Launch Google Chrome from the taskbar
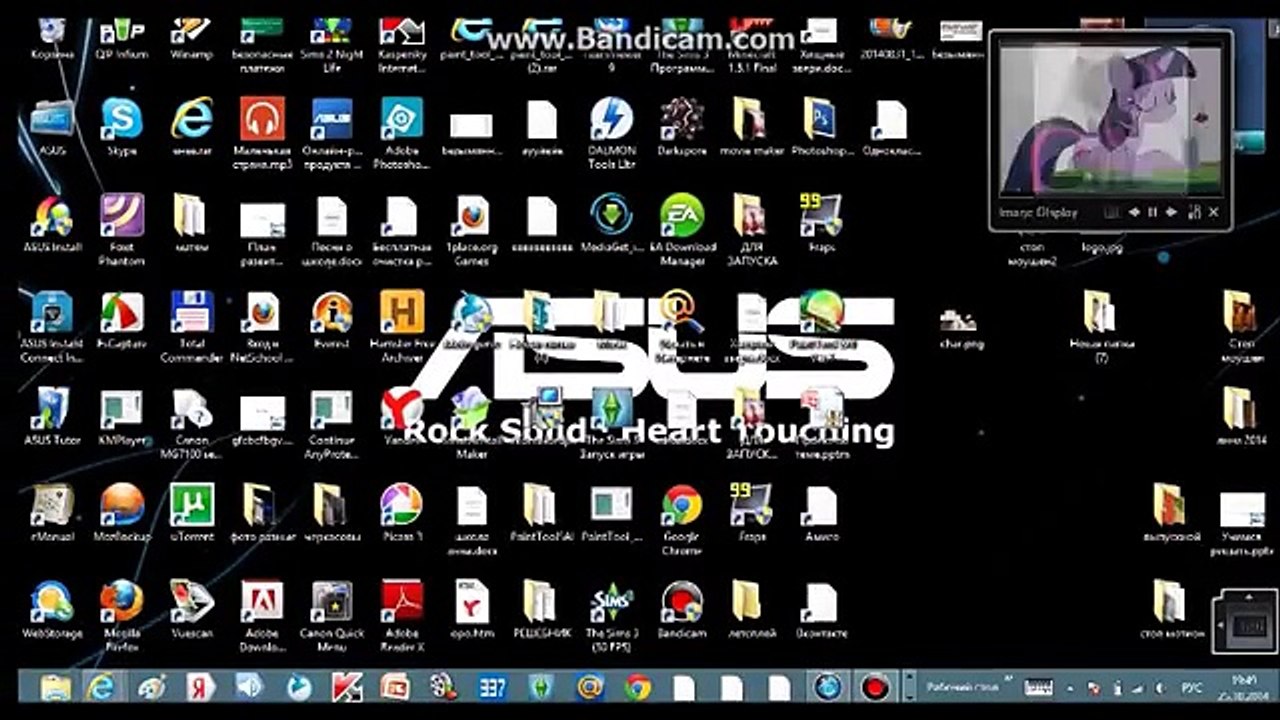The height and width of the screenshot is (720, 1280). 637,687
